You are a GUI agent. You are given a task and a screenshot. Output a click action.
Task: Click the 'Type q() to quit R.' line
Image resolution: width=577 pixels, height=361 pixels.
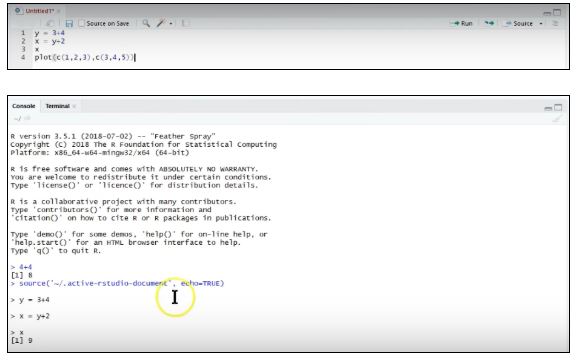pyautogui.click(x=55, y=251)
